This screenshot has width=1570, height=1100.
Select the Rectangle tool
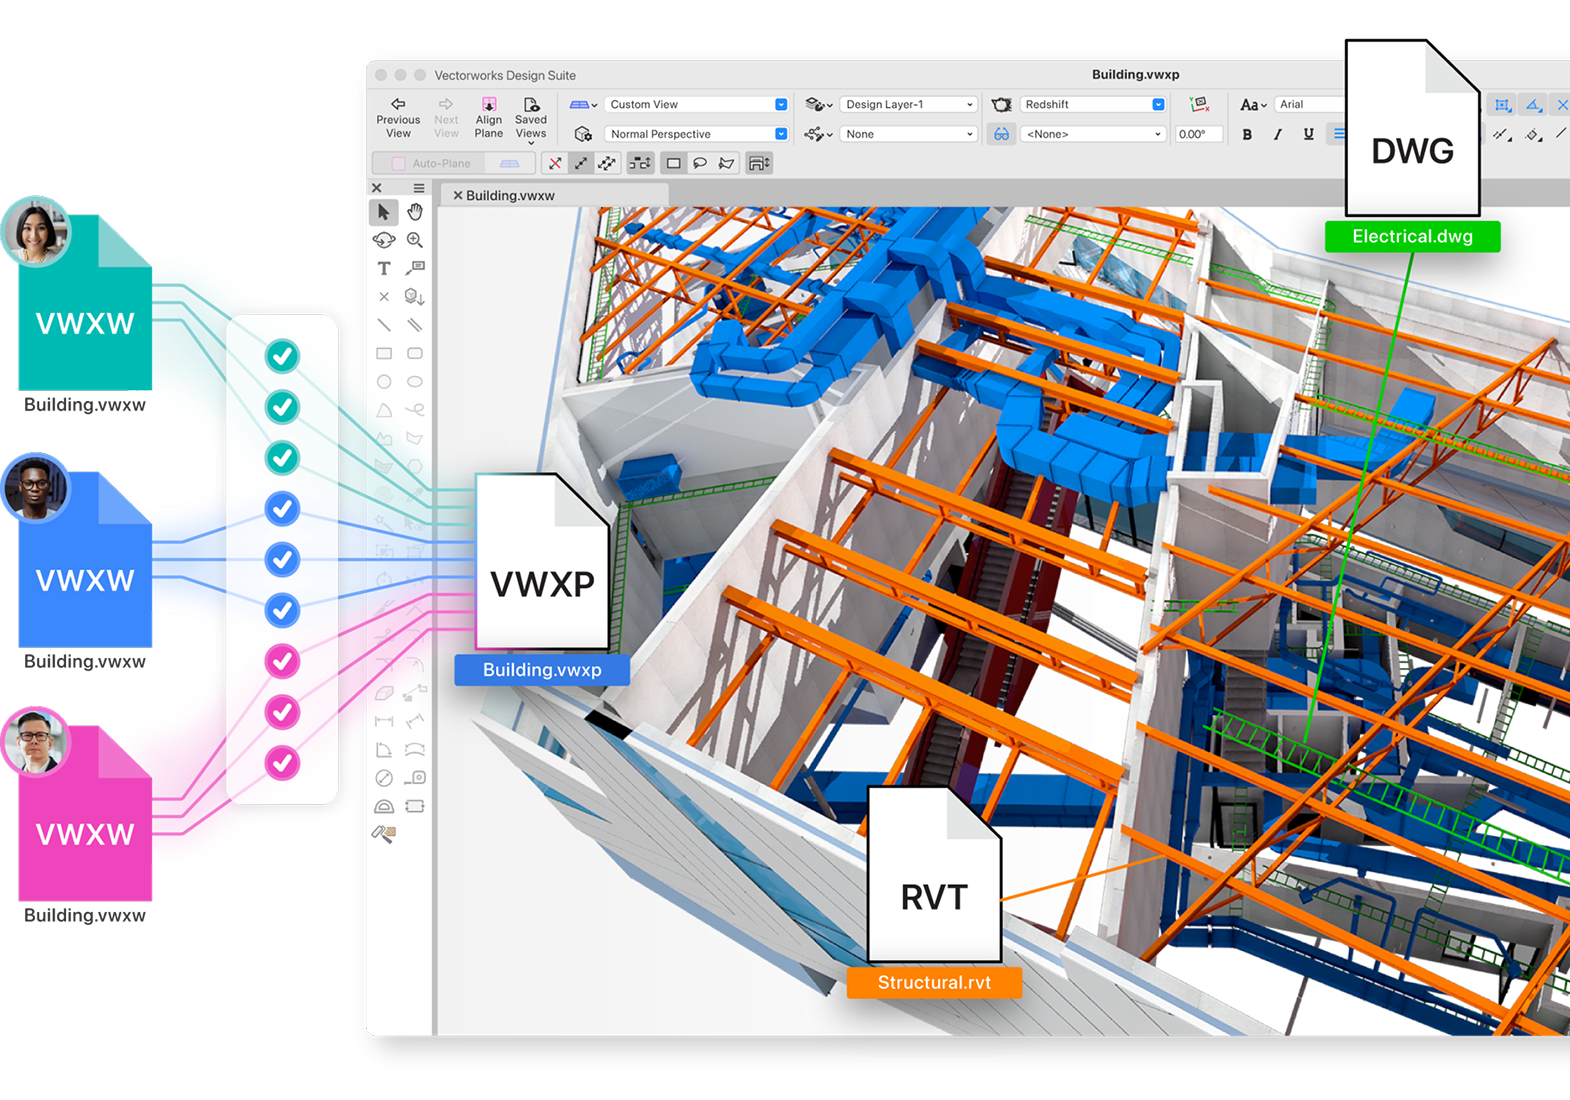tap(384, 353)
